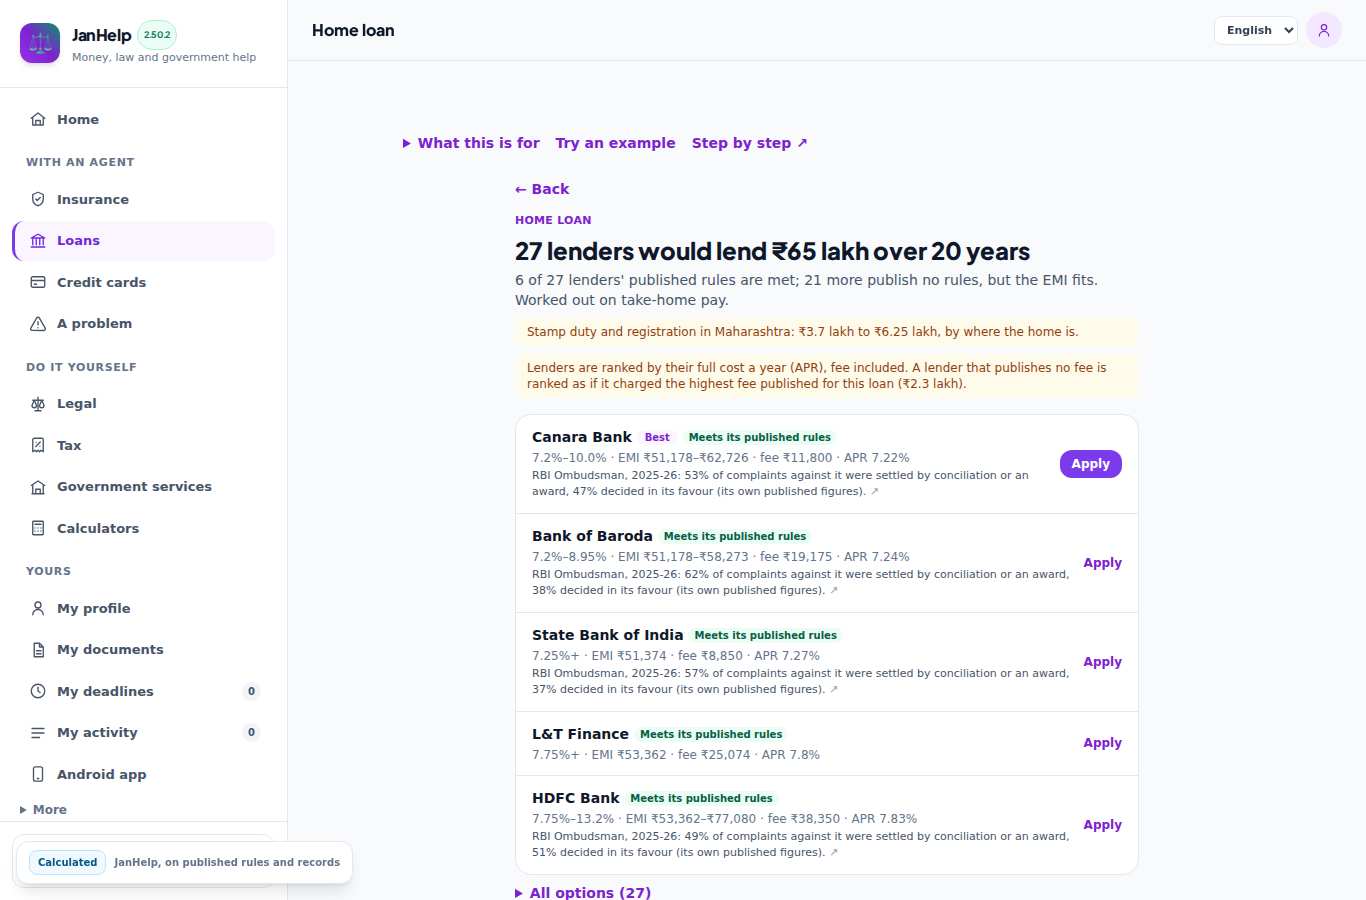Image resolution: width=1366 pixels, height=900 pixels.
Task: Click the Government services building icon
Action: pyautogui.click(x=38, y=487)
